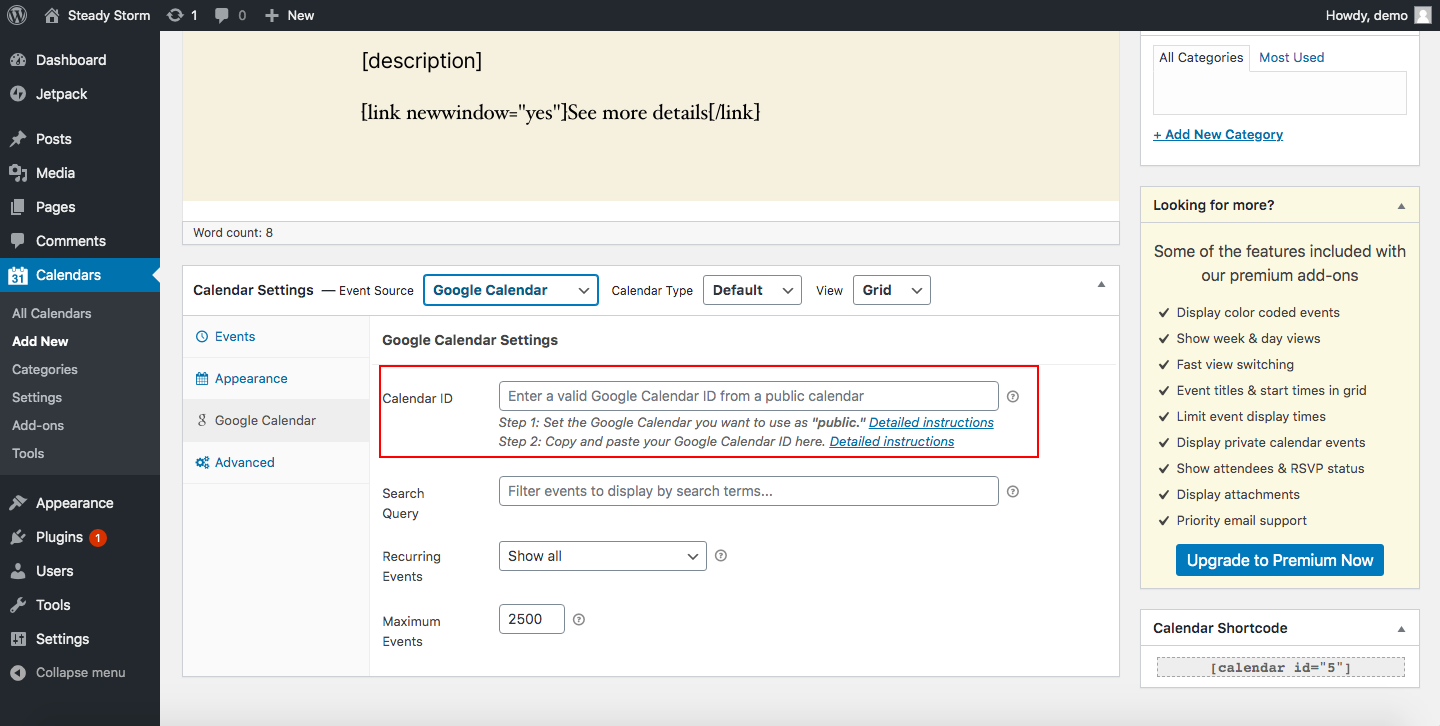
Task: Click the help icon beside Calendar ID field
Action: click(x=1013, y=397)
